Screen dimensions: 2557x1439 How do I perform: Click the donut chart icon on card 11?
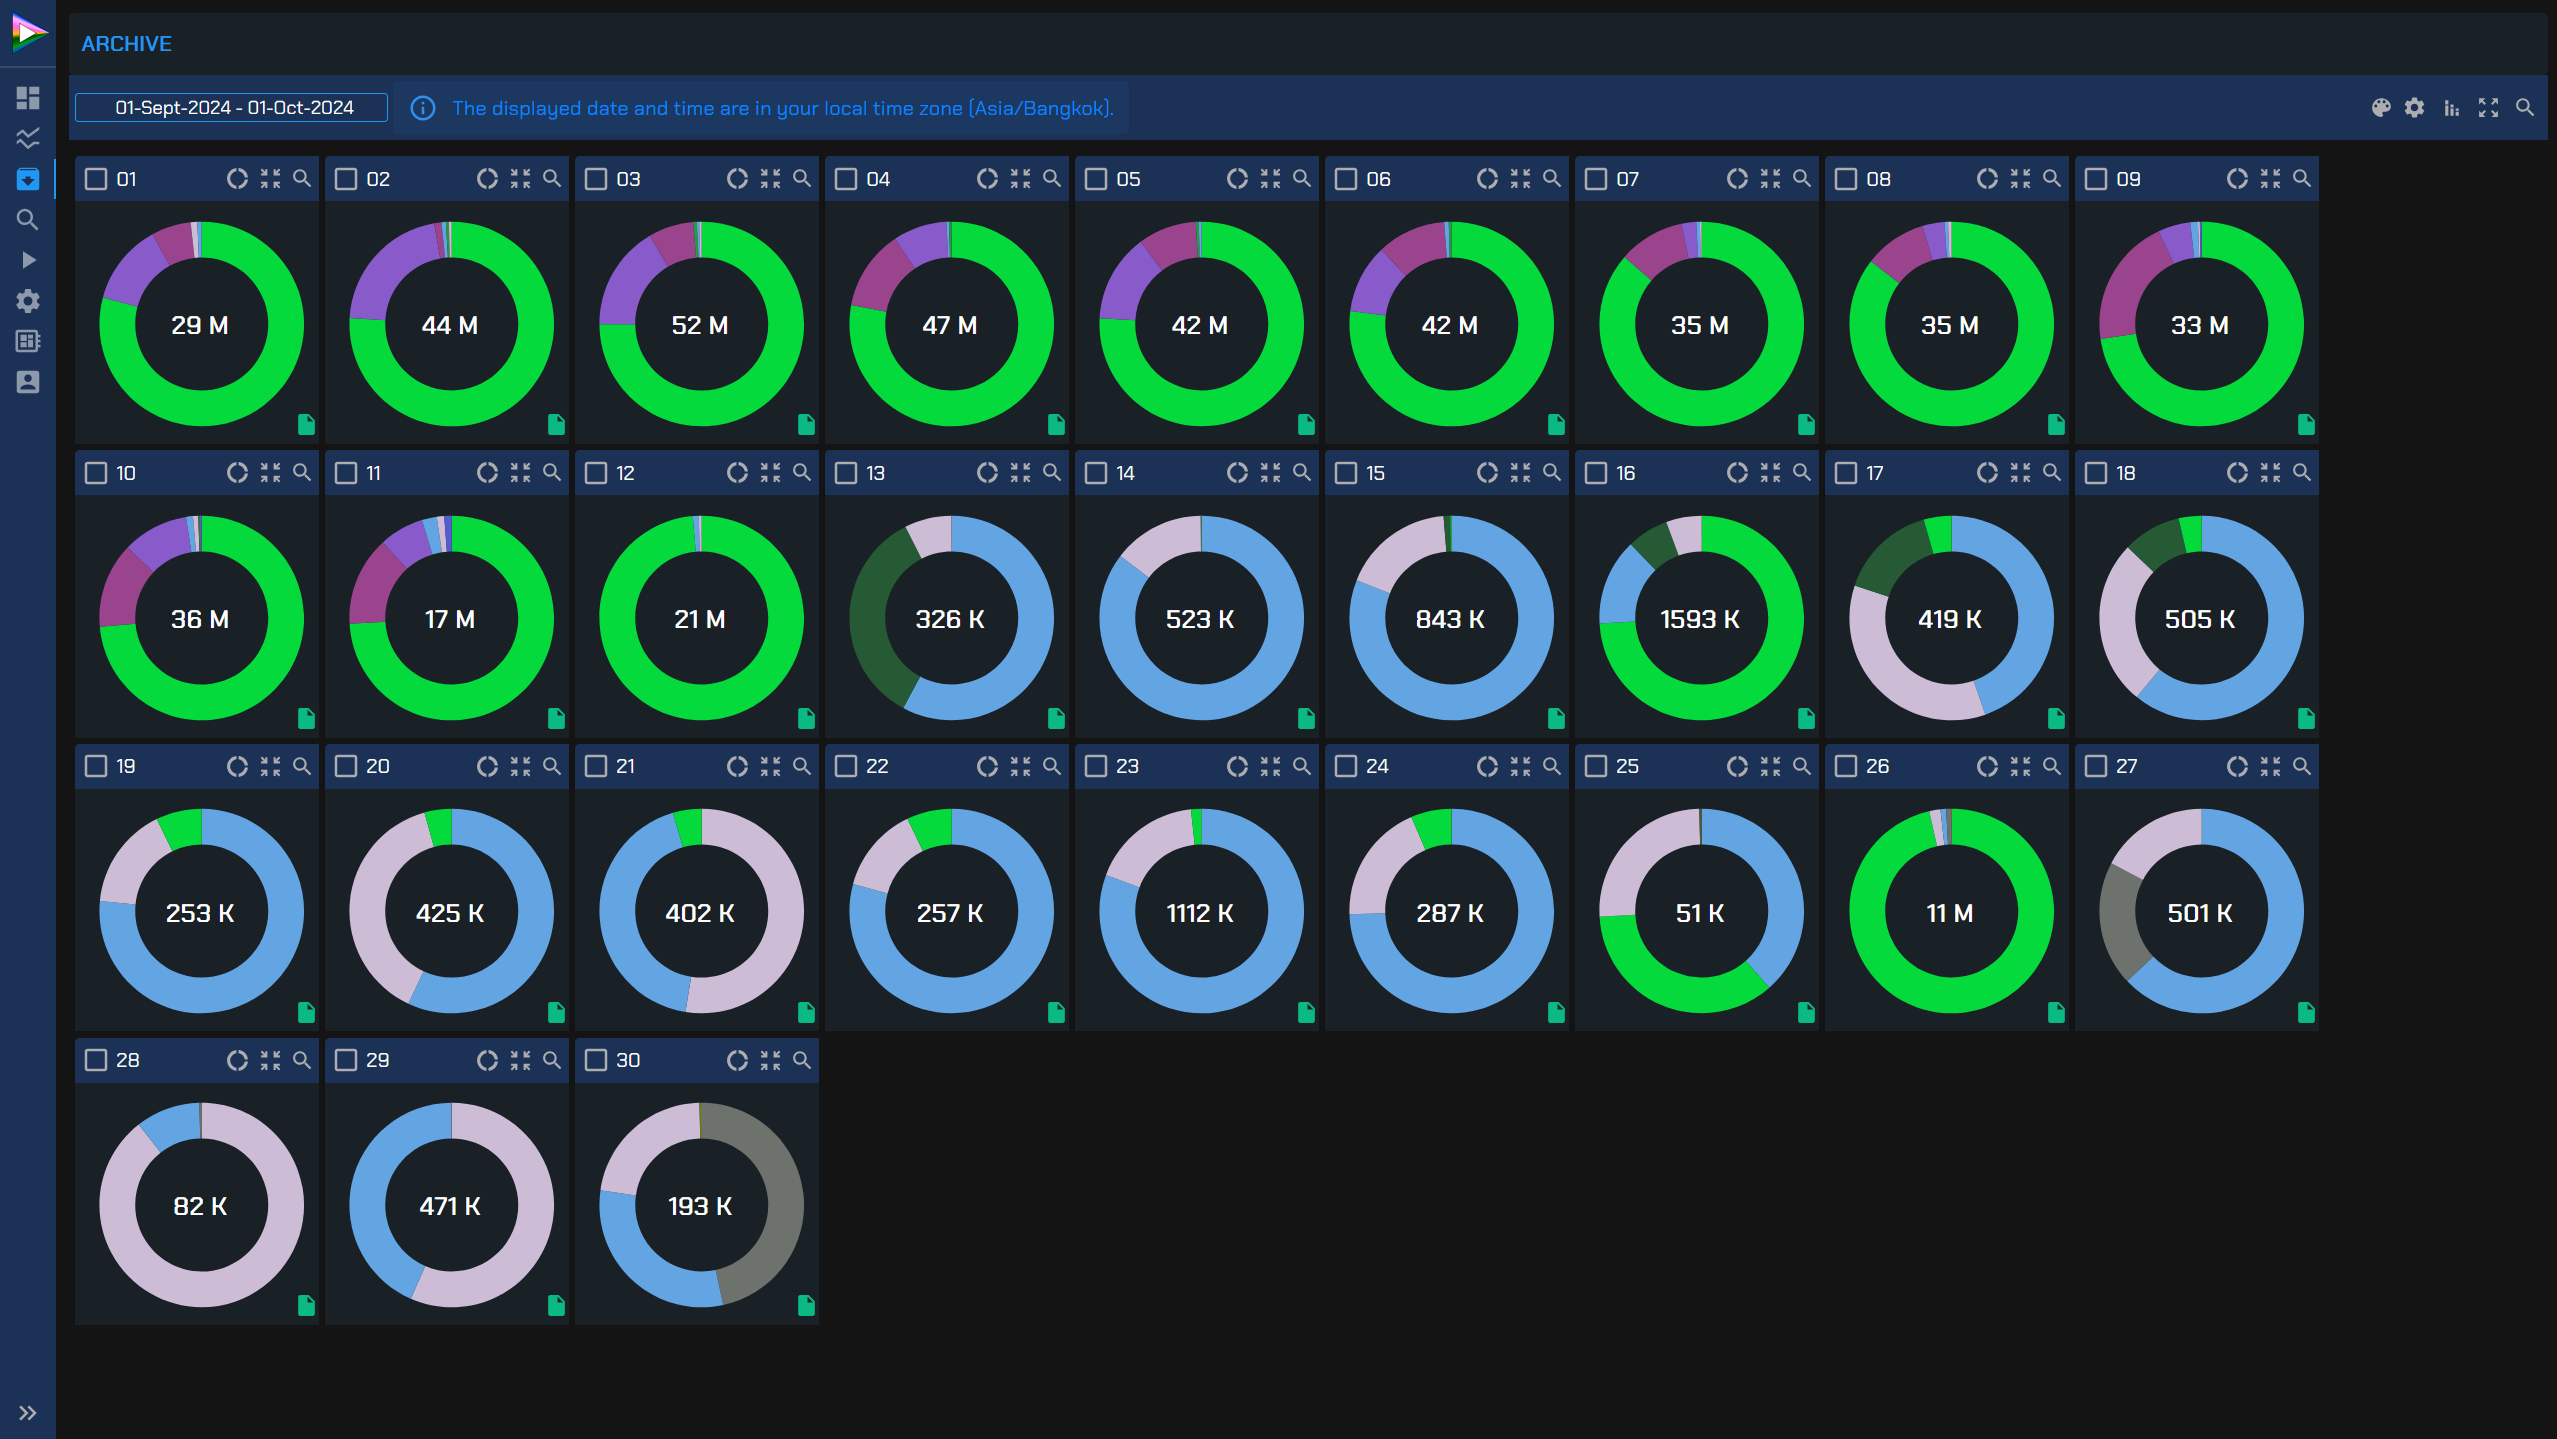point(487,473)
